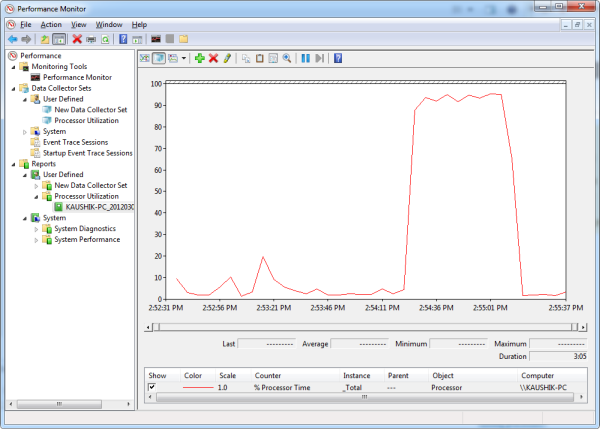Click the Paste Counter List clipboard icon
The image size is (600, 429).
pyautogui.click(x=258, y=58)
